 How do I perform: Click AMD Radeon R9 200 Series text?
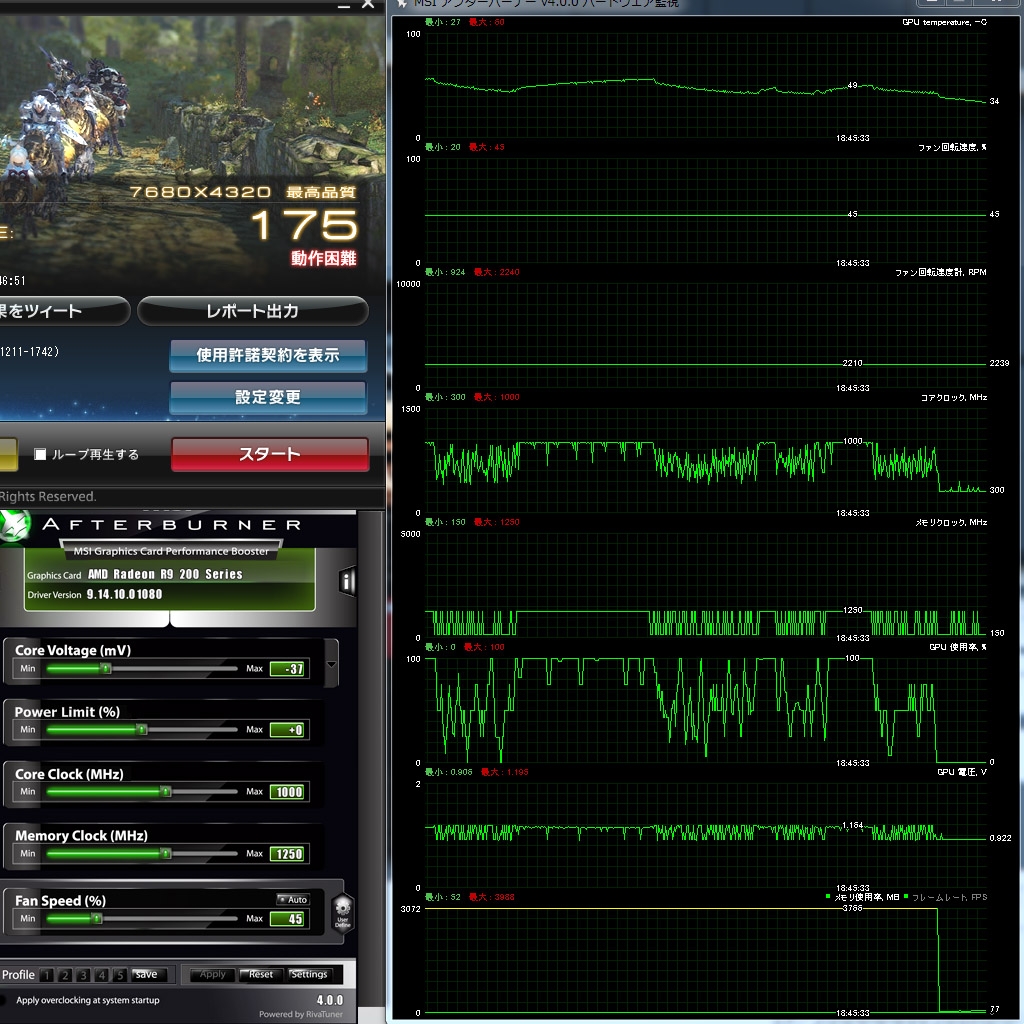(165, 575)
